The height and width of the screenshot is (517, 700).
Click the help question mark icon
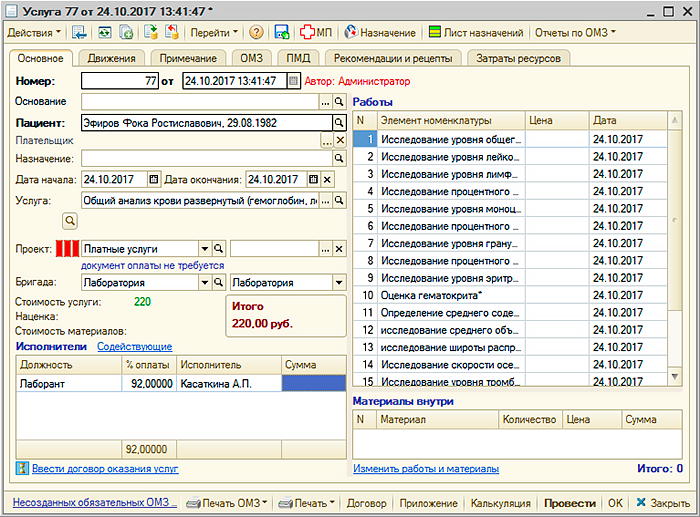point(257,32)
